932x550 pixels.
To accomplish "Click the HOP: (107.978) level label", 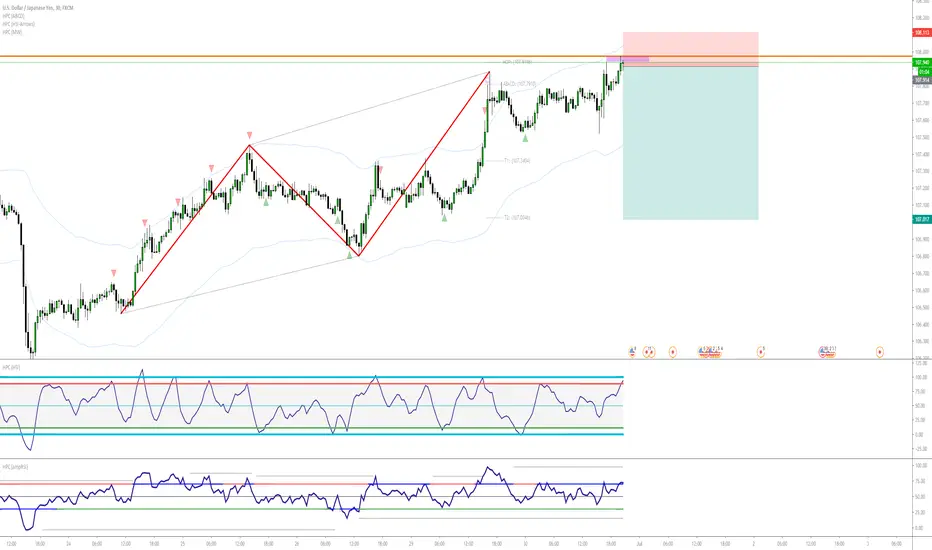I will (517, 62).
